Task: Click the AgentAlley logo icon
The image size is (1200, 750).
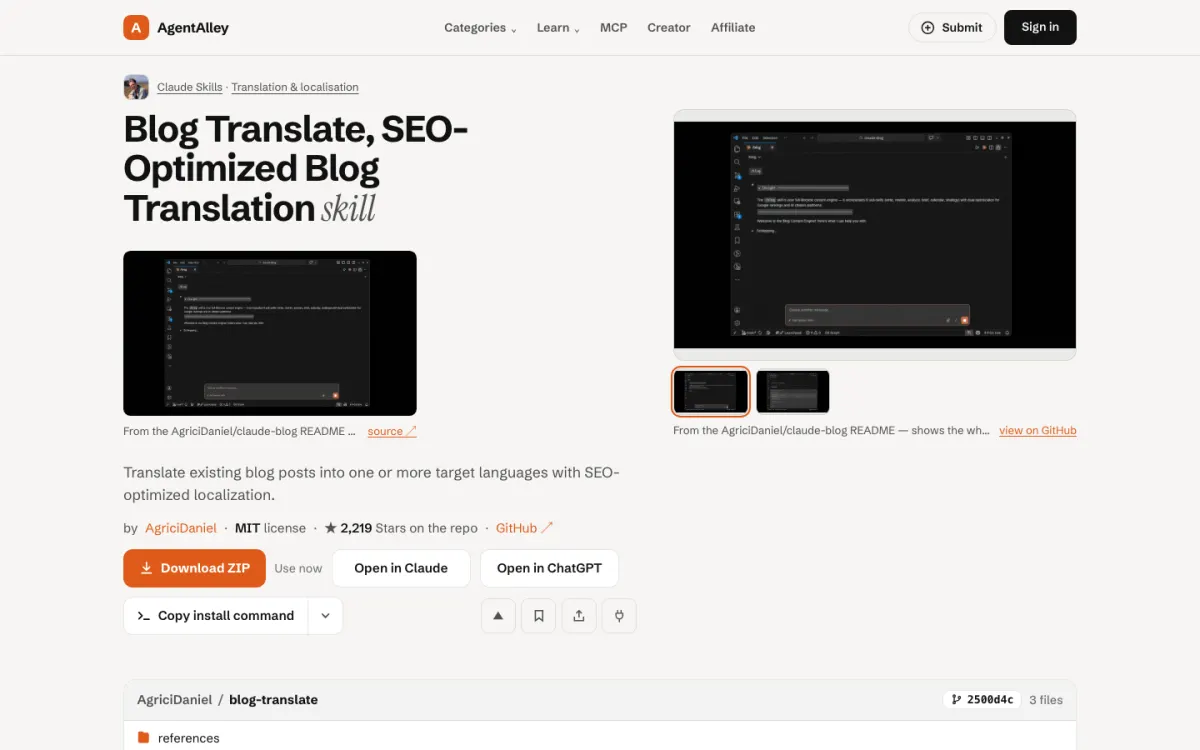Action: pos(136,27)
